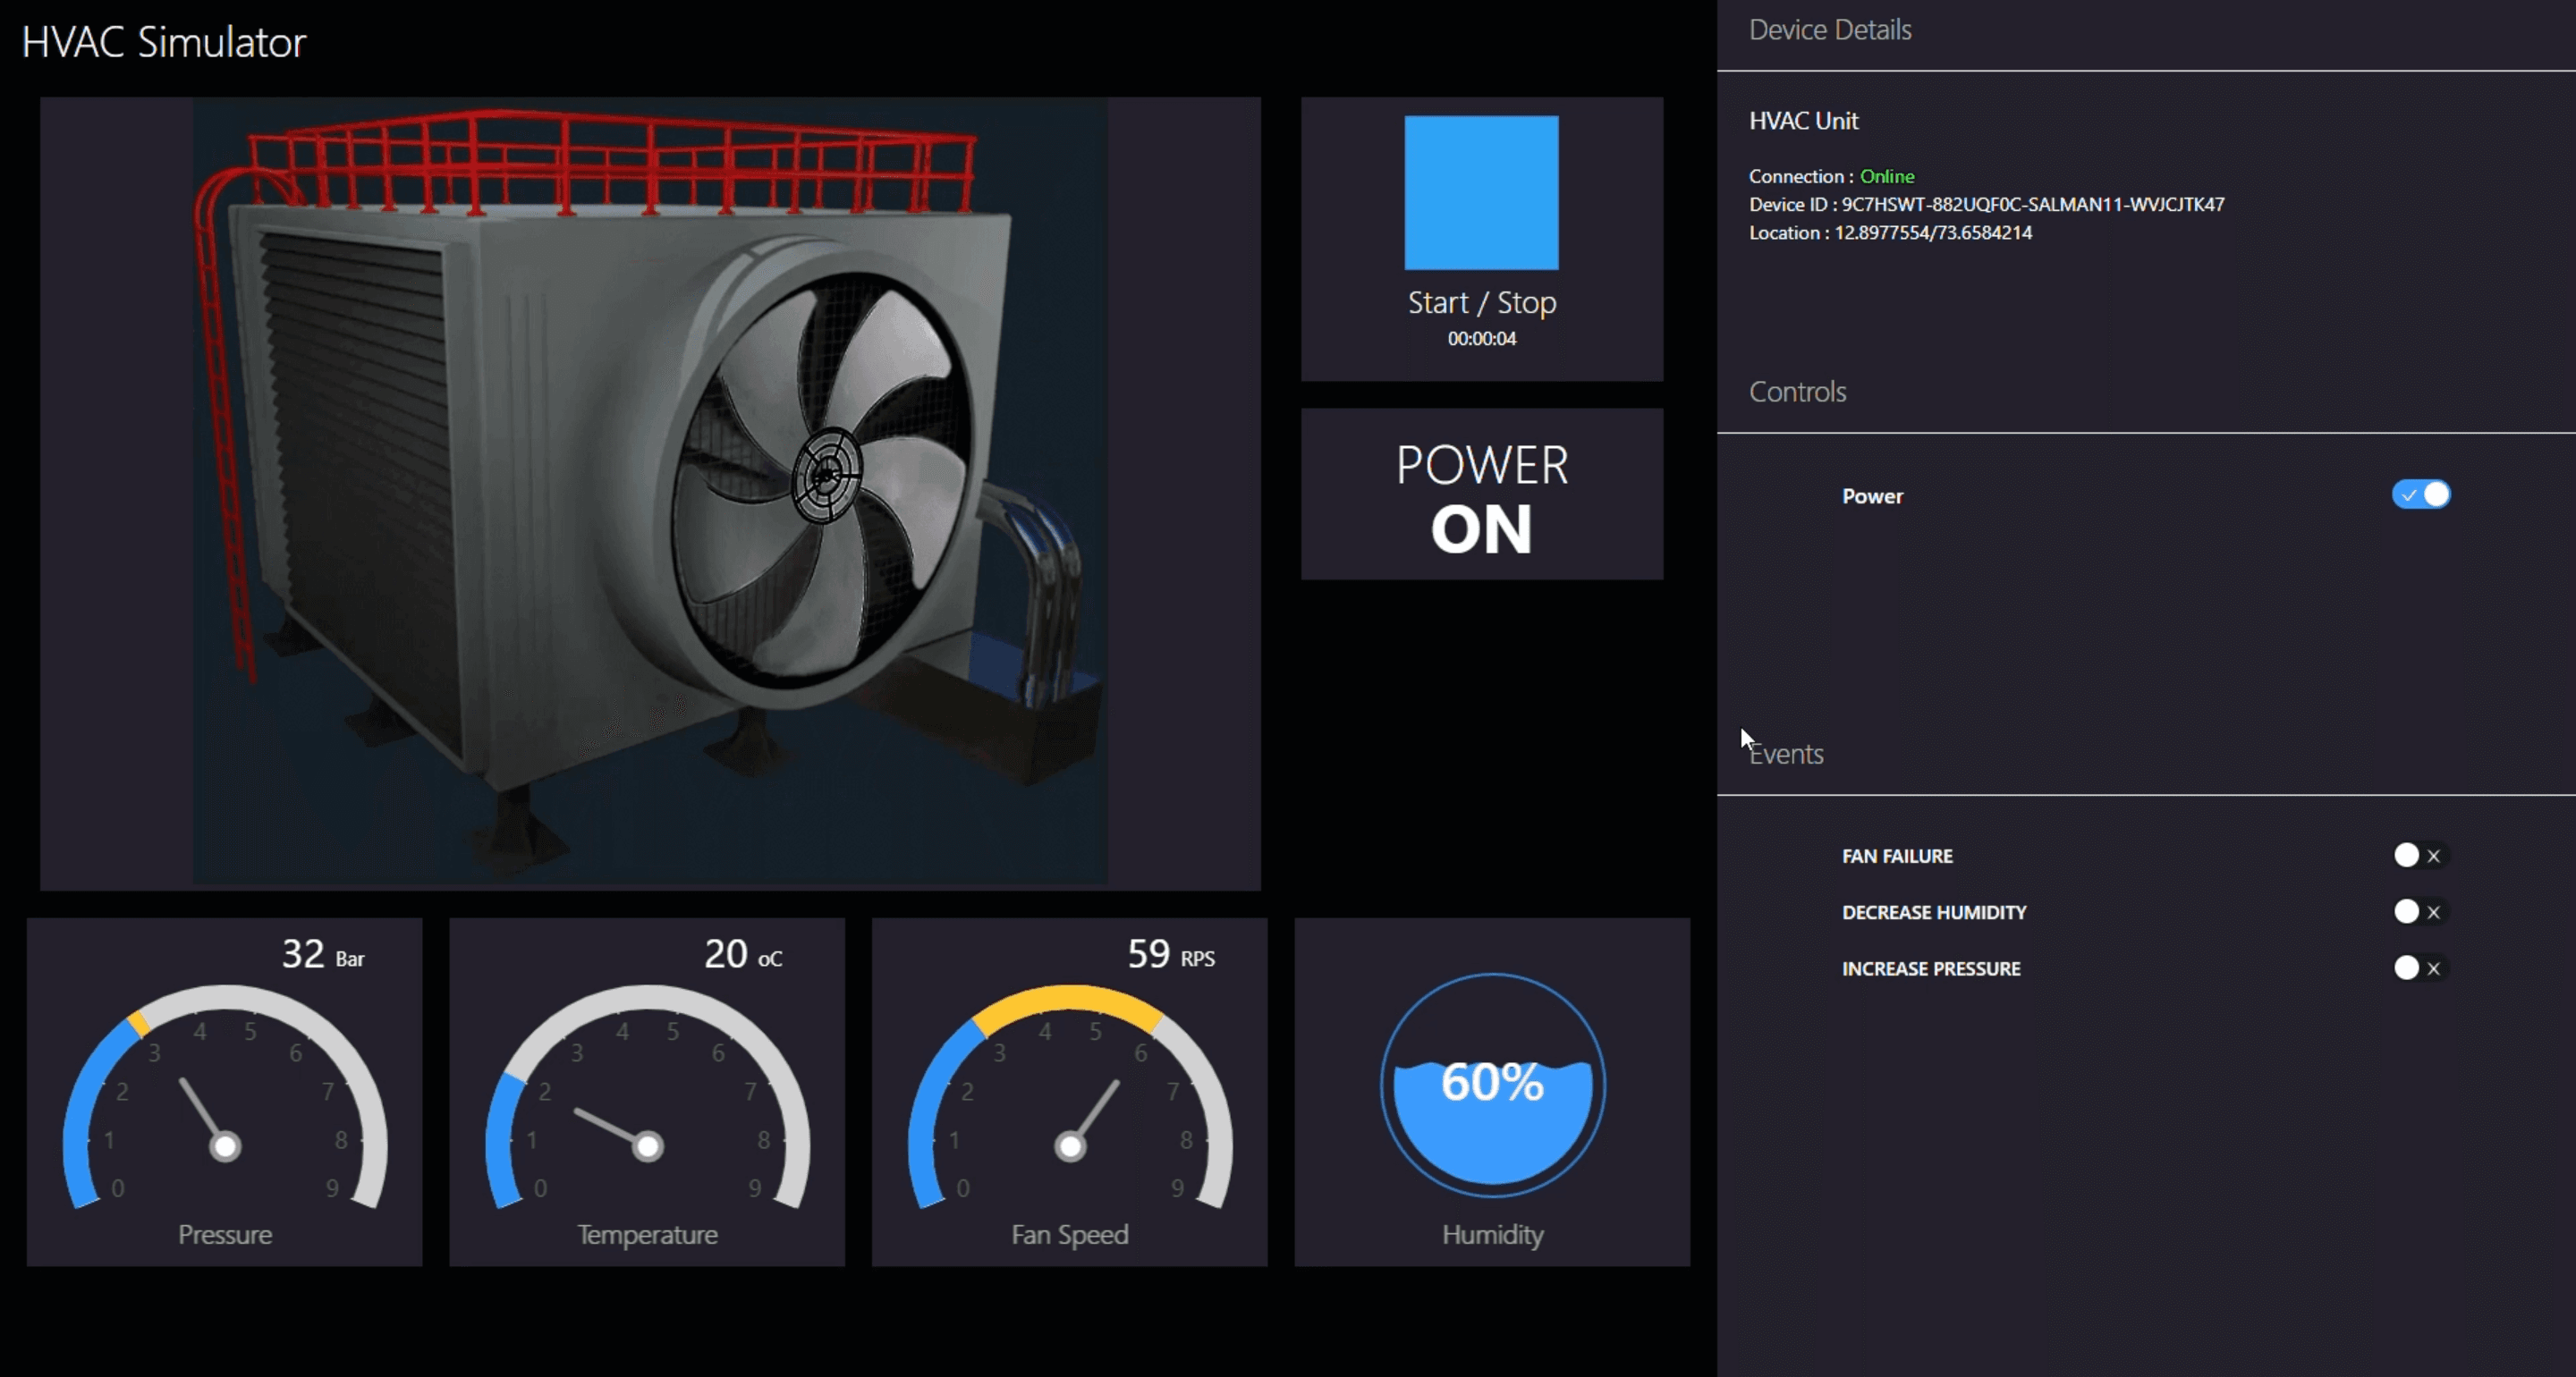Click the POWER ON status panel
The height and width of the screenshot is (1377, 2576).
(x=1481, y=495)
